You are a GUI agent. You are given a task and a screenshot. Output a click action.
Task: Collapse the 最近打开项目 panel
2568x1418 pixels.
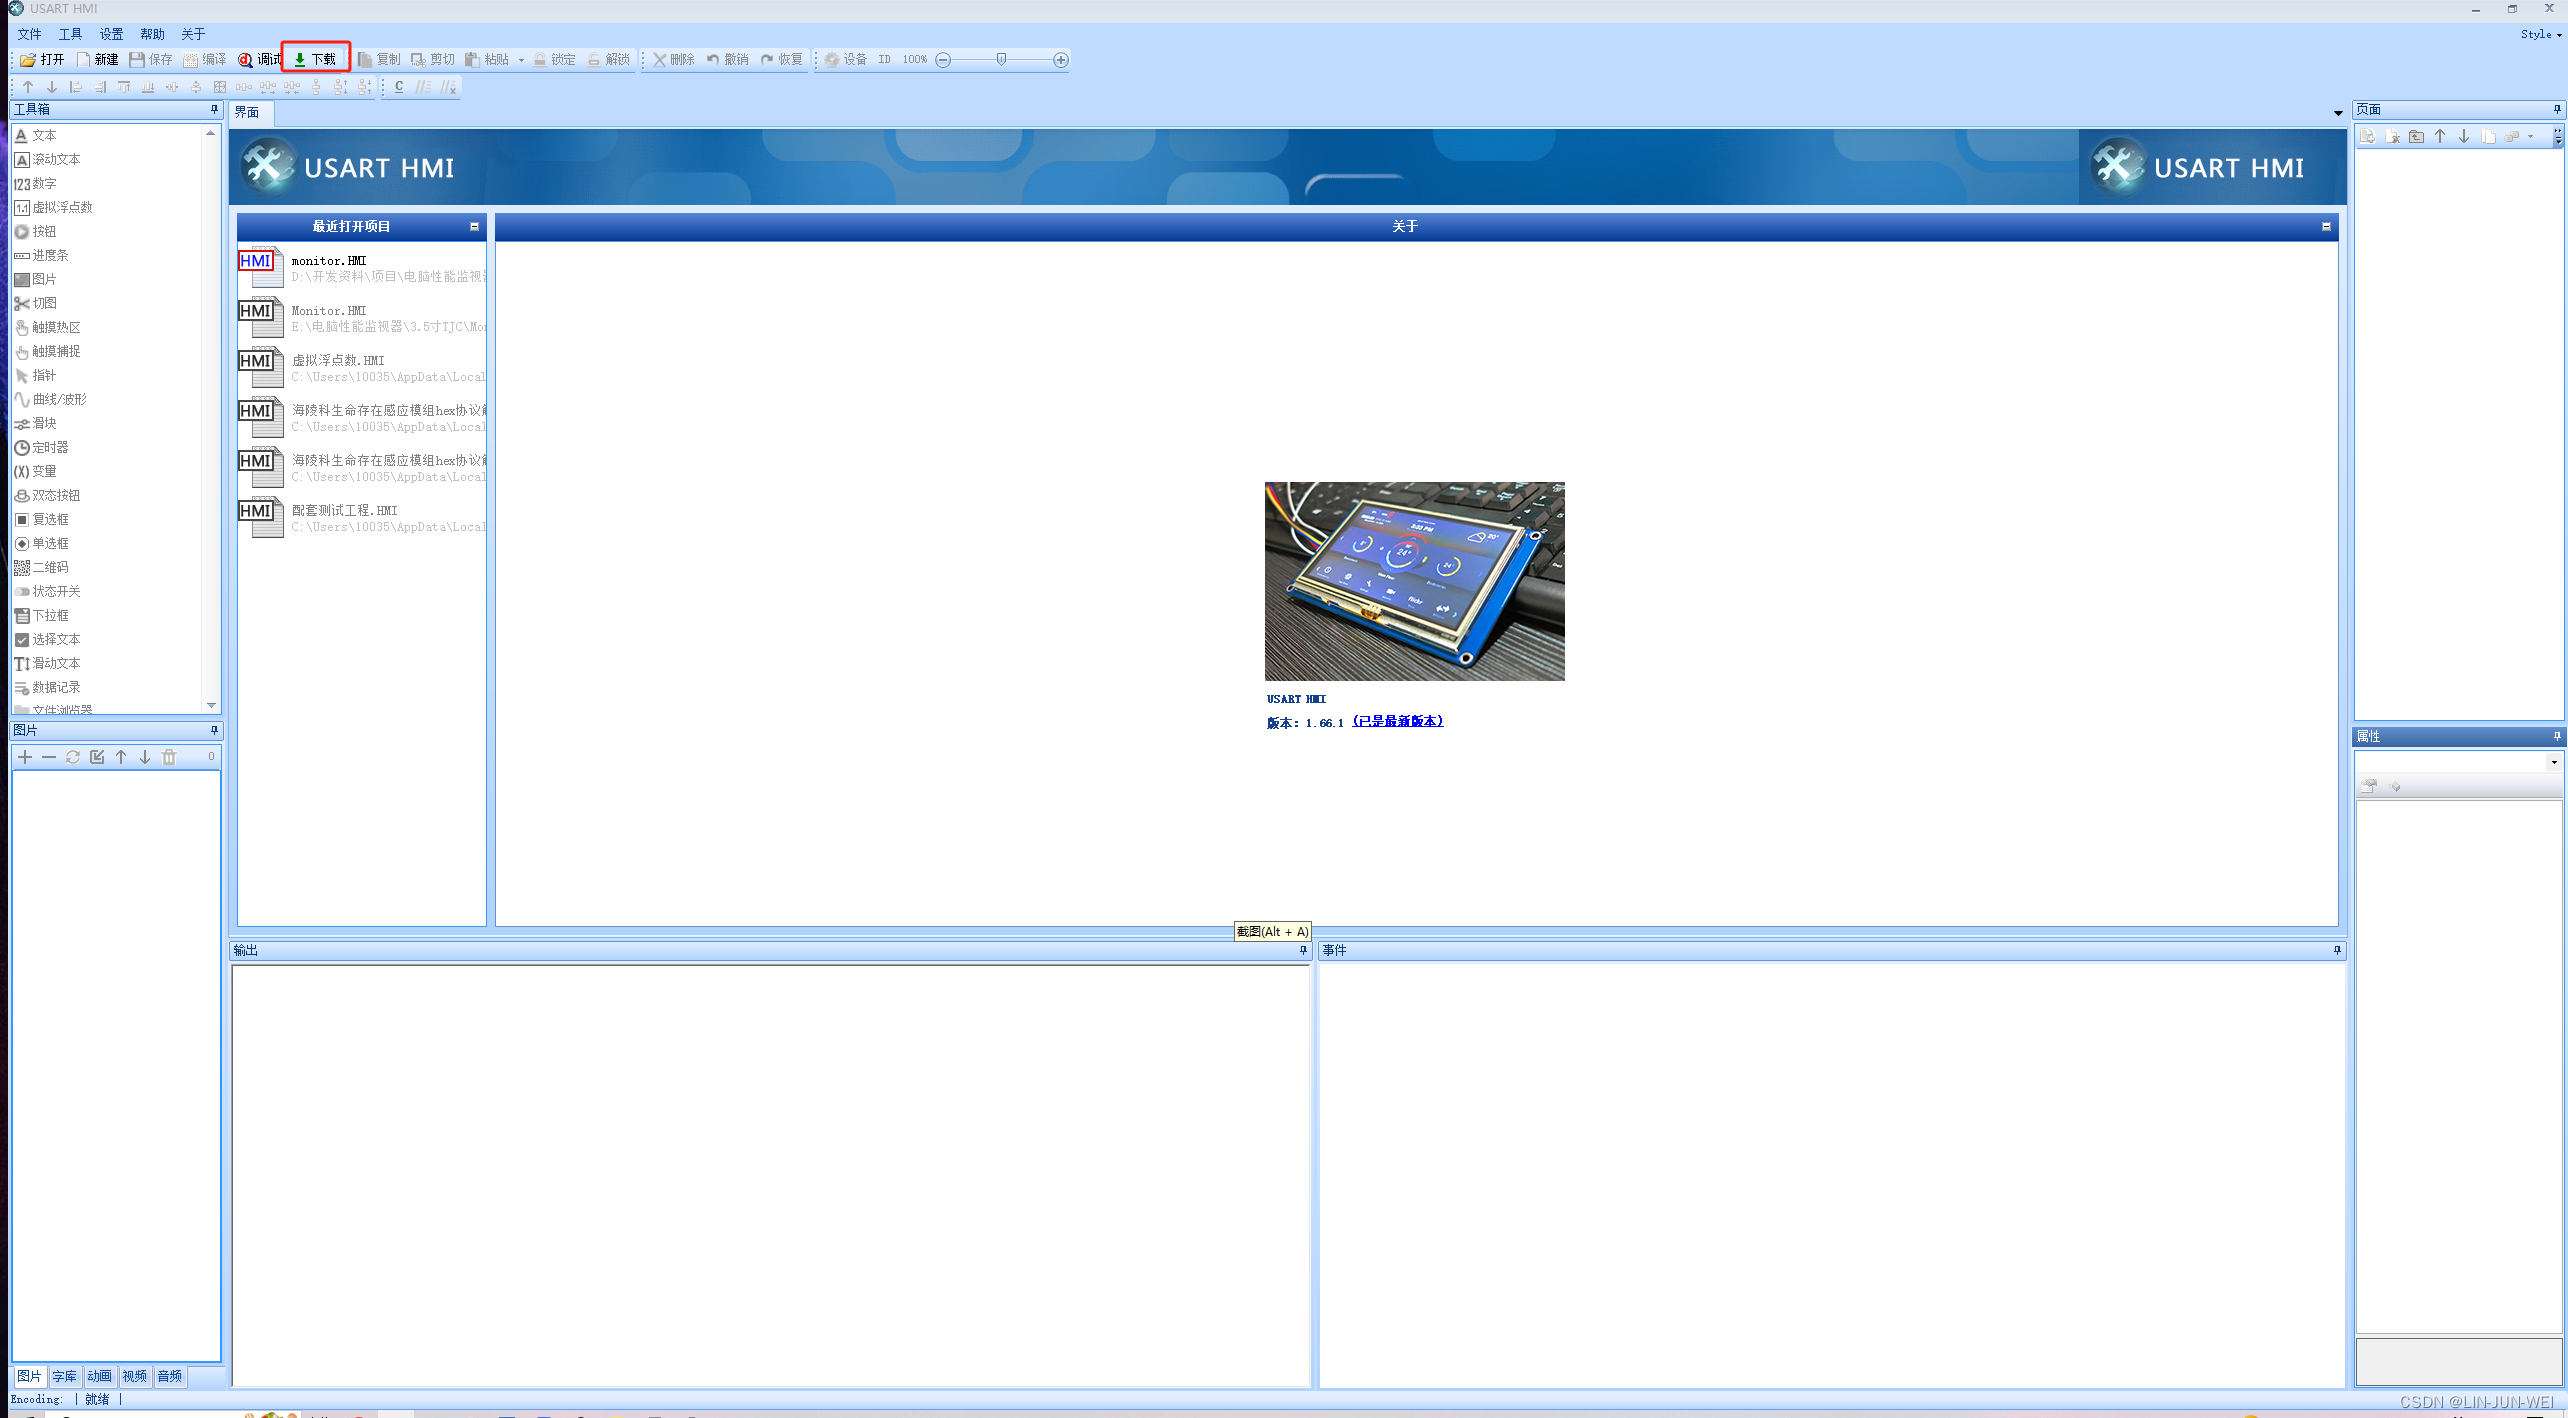(475, 227)
